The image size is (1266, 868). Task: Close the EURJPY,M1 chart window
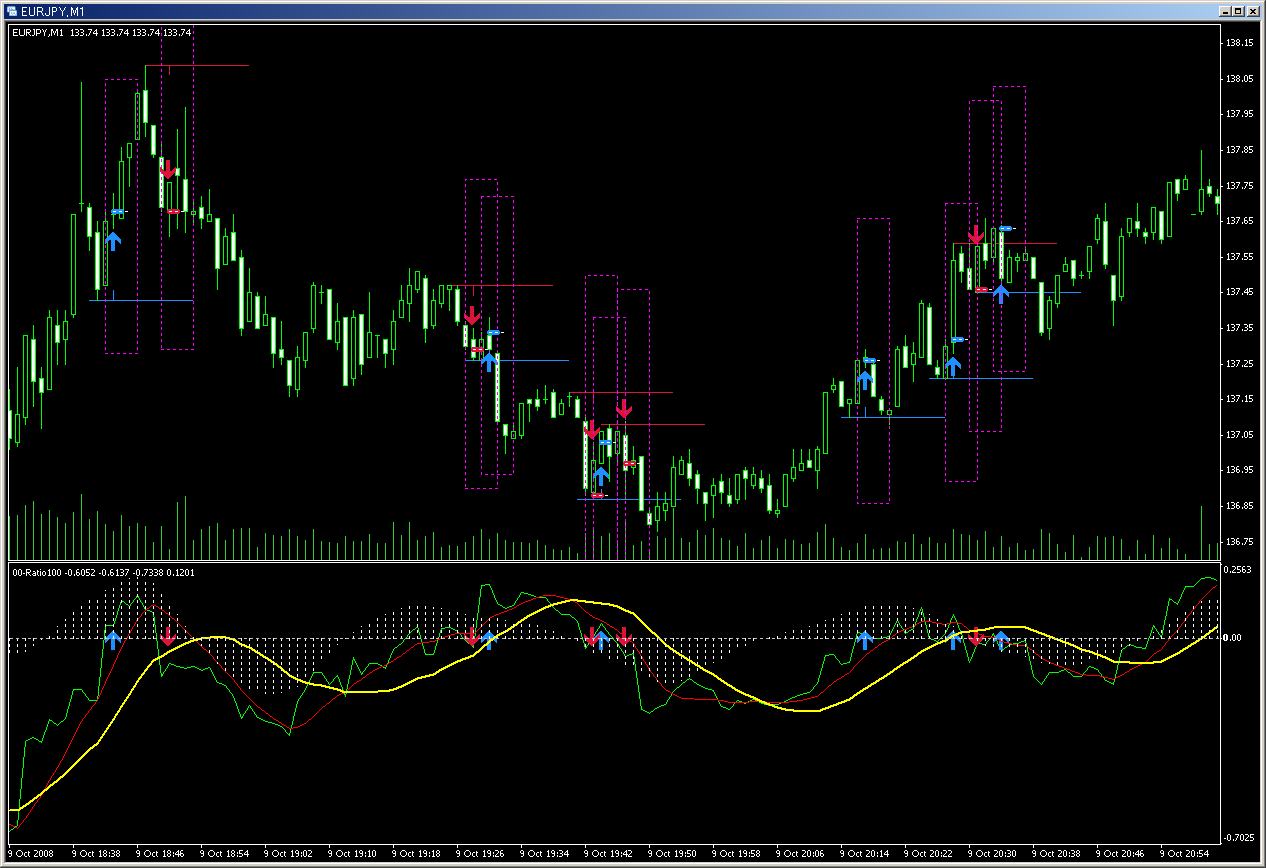[1254, 11]
